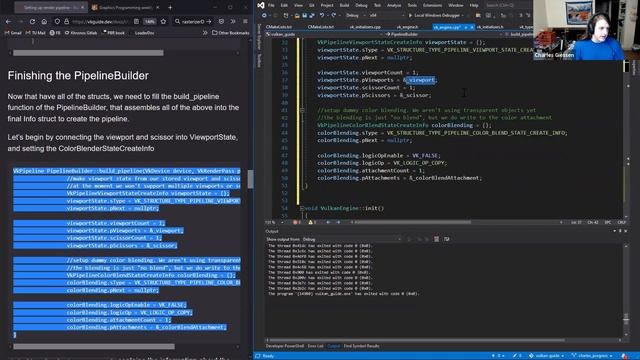Switch to Developer PowerShell tab
This screenshot has width=640, height=360.
tap(285, 346)
